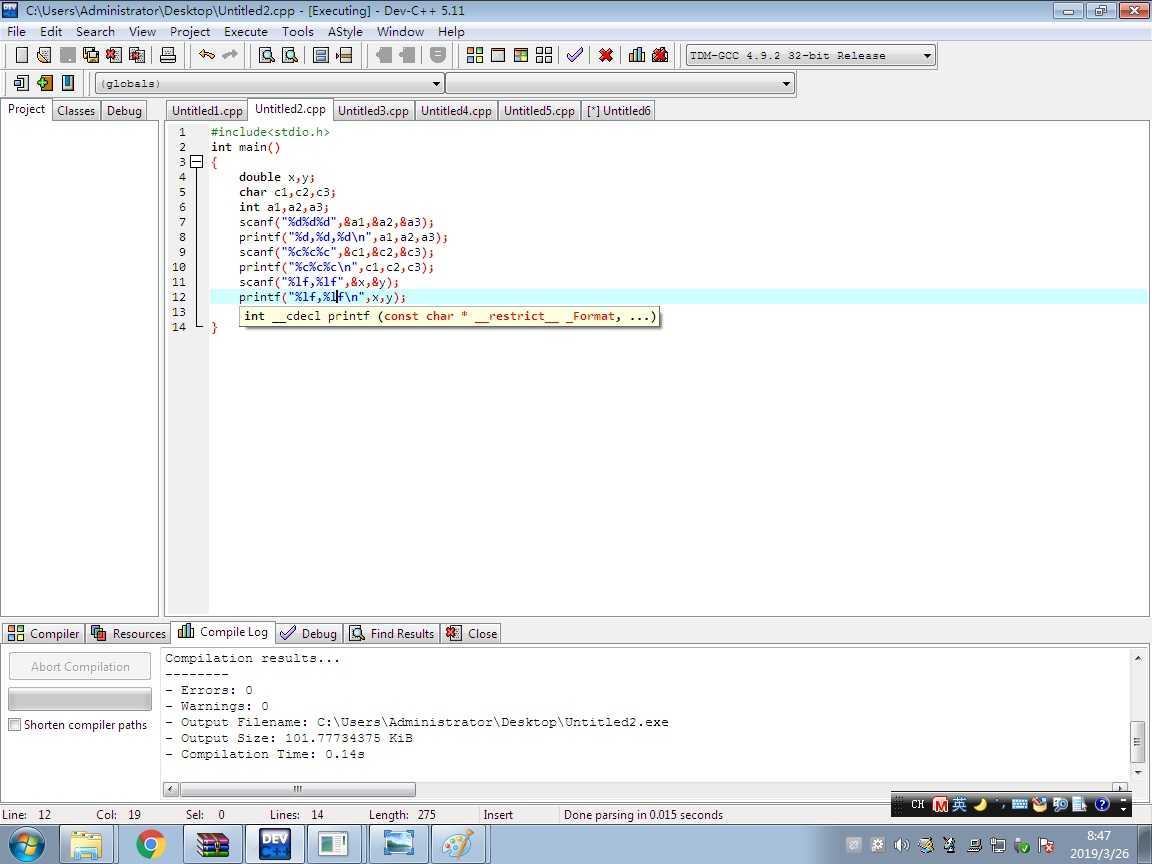
Task: Open the Resources bottom tab
Action: 129,633
